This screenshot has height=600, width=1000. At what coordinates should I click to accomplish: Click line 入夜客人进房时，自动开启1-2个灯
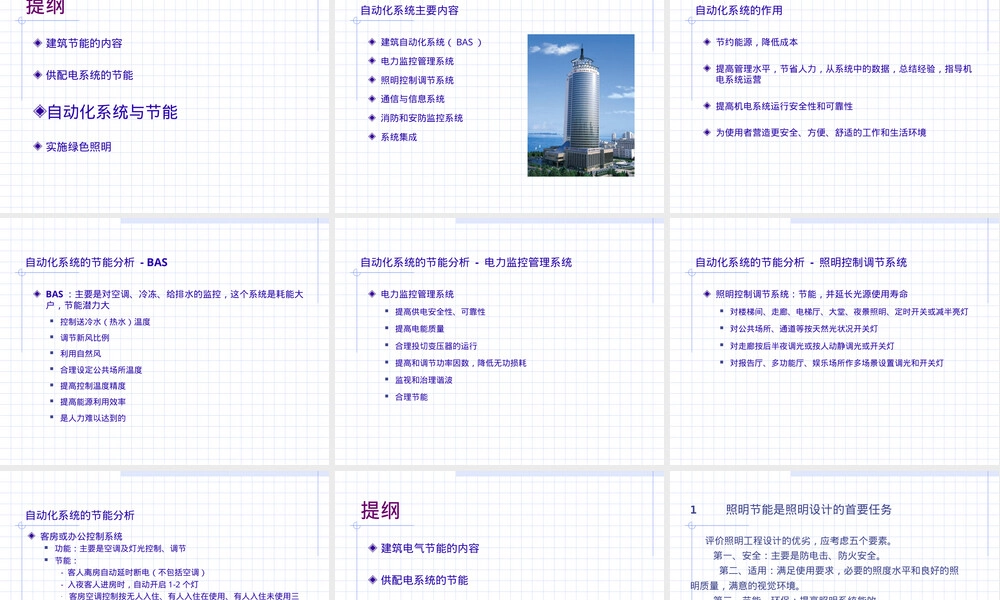coord(133,584)
